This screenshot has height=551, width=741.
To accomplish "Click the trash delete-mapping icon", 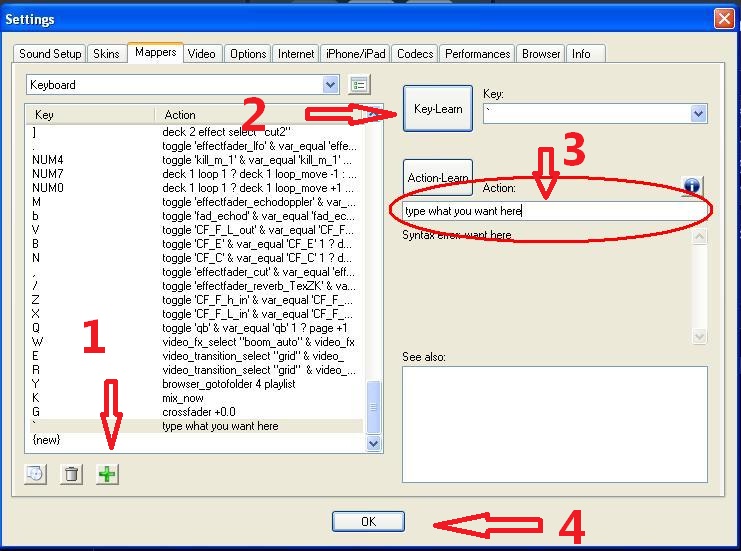I will pyautogui.click(x=71, y=474).
